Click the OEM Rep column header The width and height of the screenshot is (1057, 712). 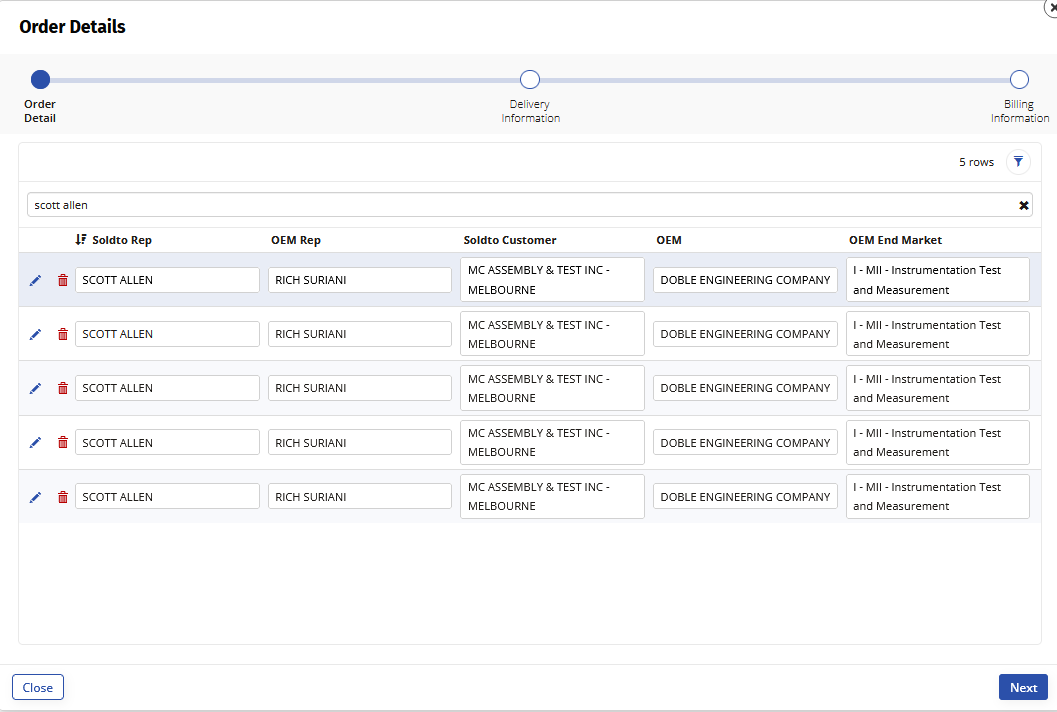click(x=295, y=240)
